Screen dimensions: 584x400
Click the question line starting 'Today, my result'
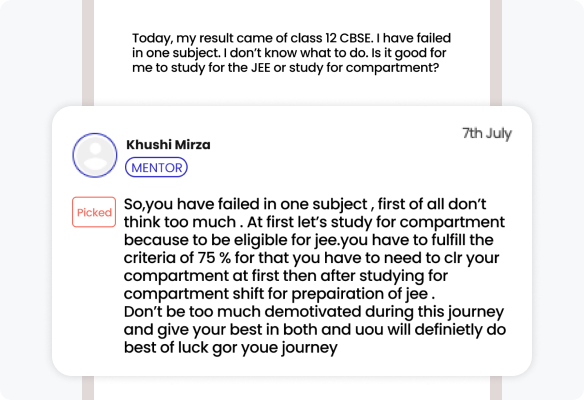(x=291, y=38)
